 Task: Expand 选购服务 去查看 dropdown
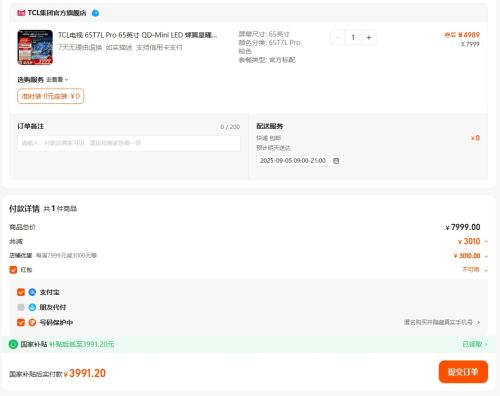[x=57, y=80]
